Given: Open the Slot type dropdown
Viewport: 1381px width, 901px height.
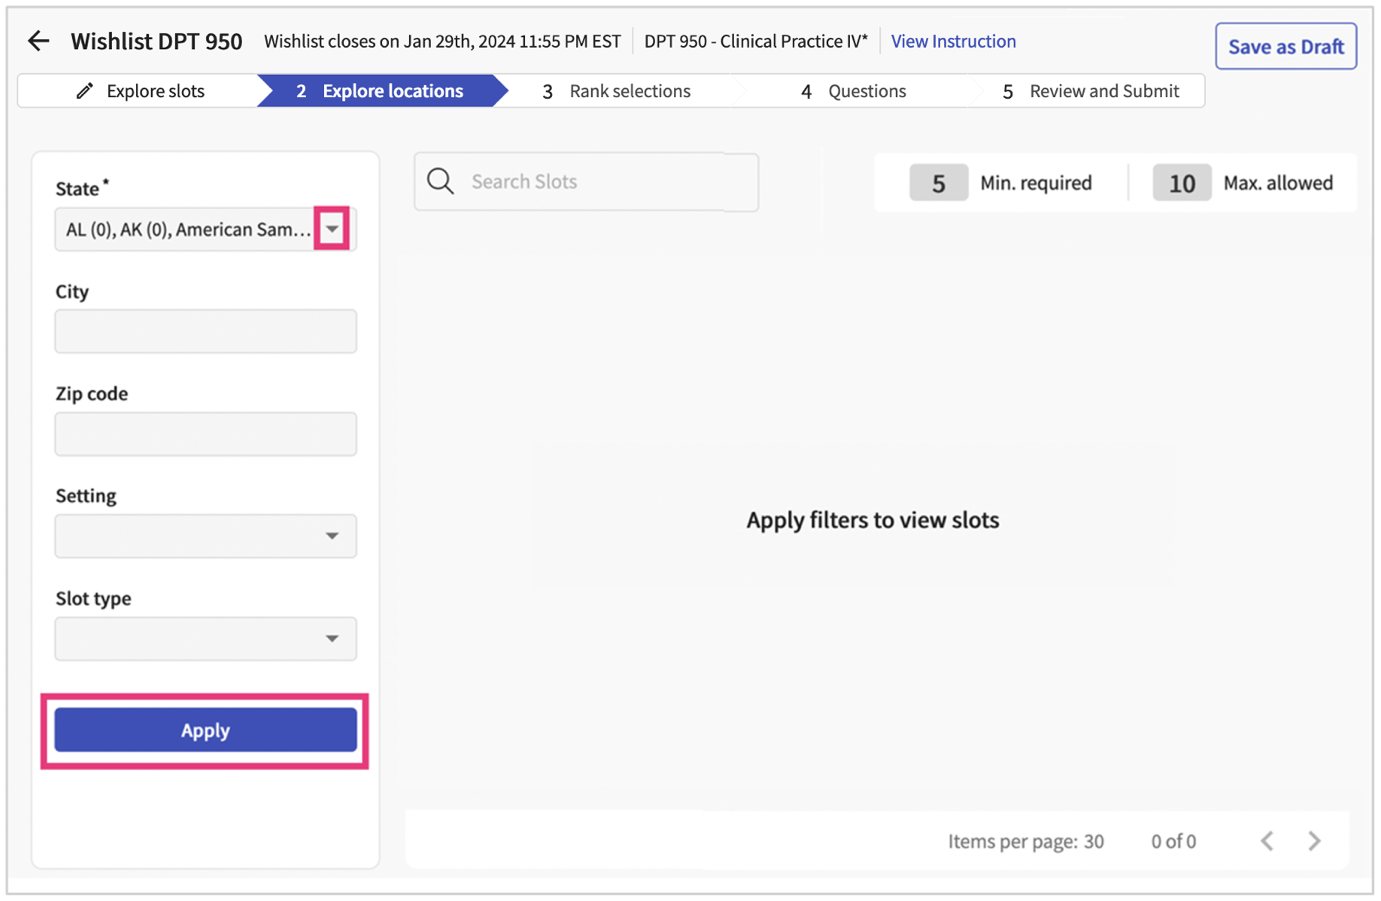Looking at the screenshot, I should click(x=331, y=638).
